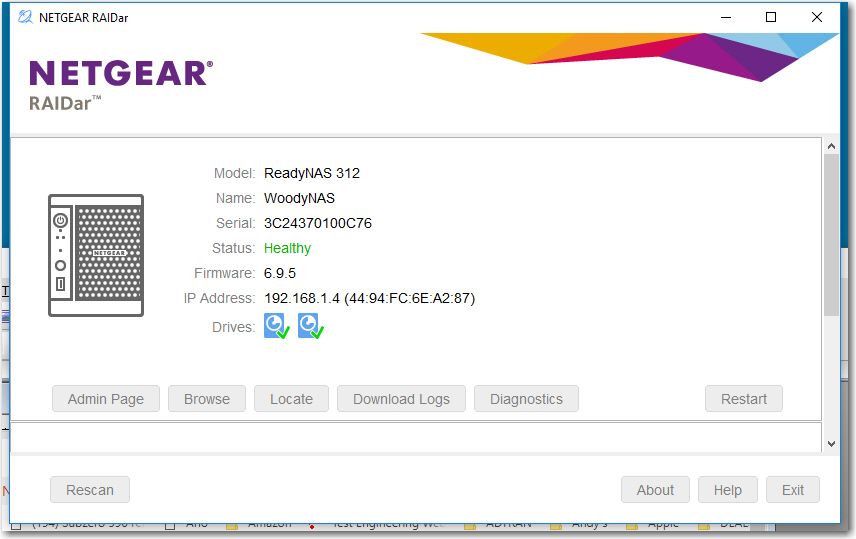Click the vertical scrollbar thumb
Screen dimensions: 856x539
[x=831, y=235]
